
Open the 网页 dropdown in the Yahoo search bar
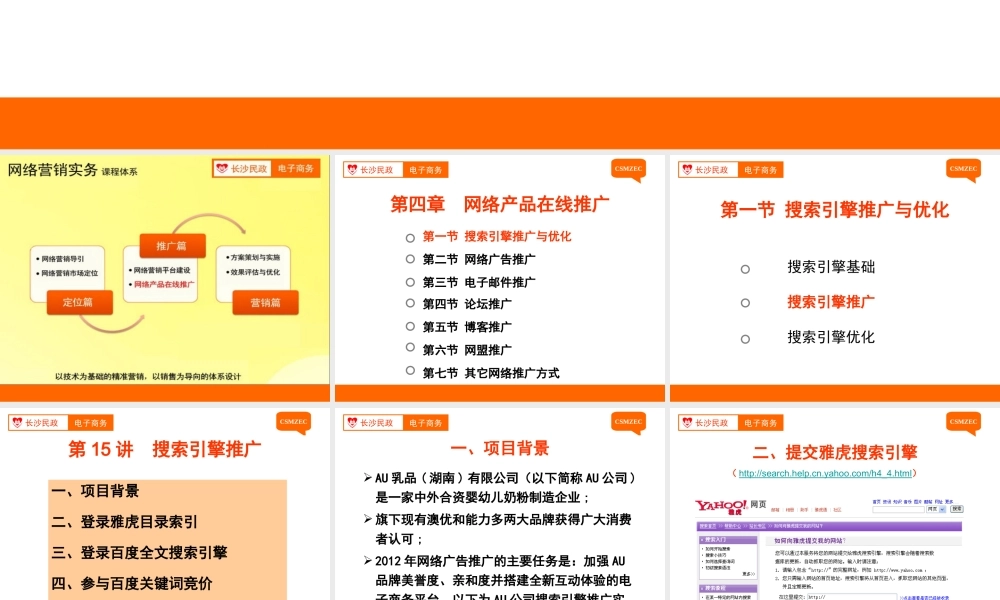coord(936,509)
